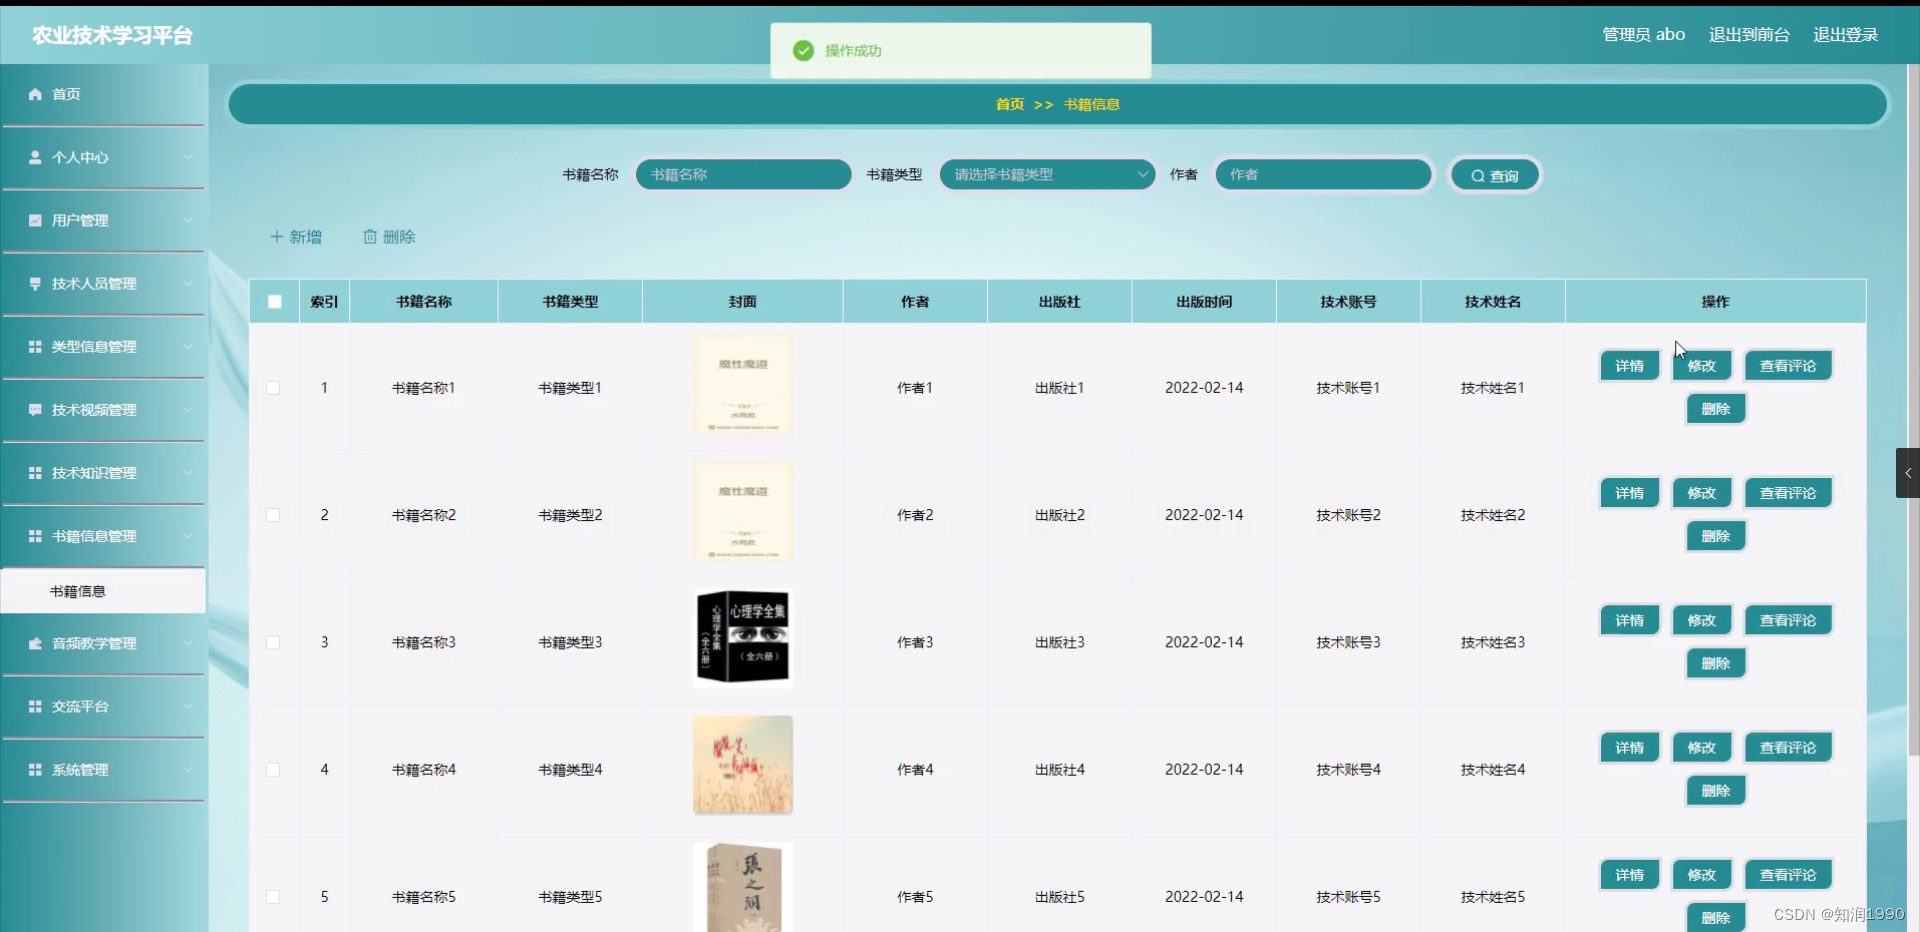Screen dimensions: 1920x932
Task: Click the magnifier icon inside 查询 button
Action: 1479,175
